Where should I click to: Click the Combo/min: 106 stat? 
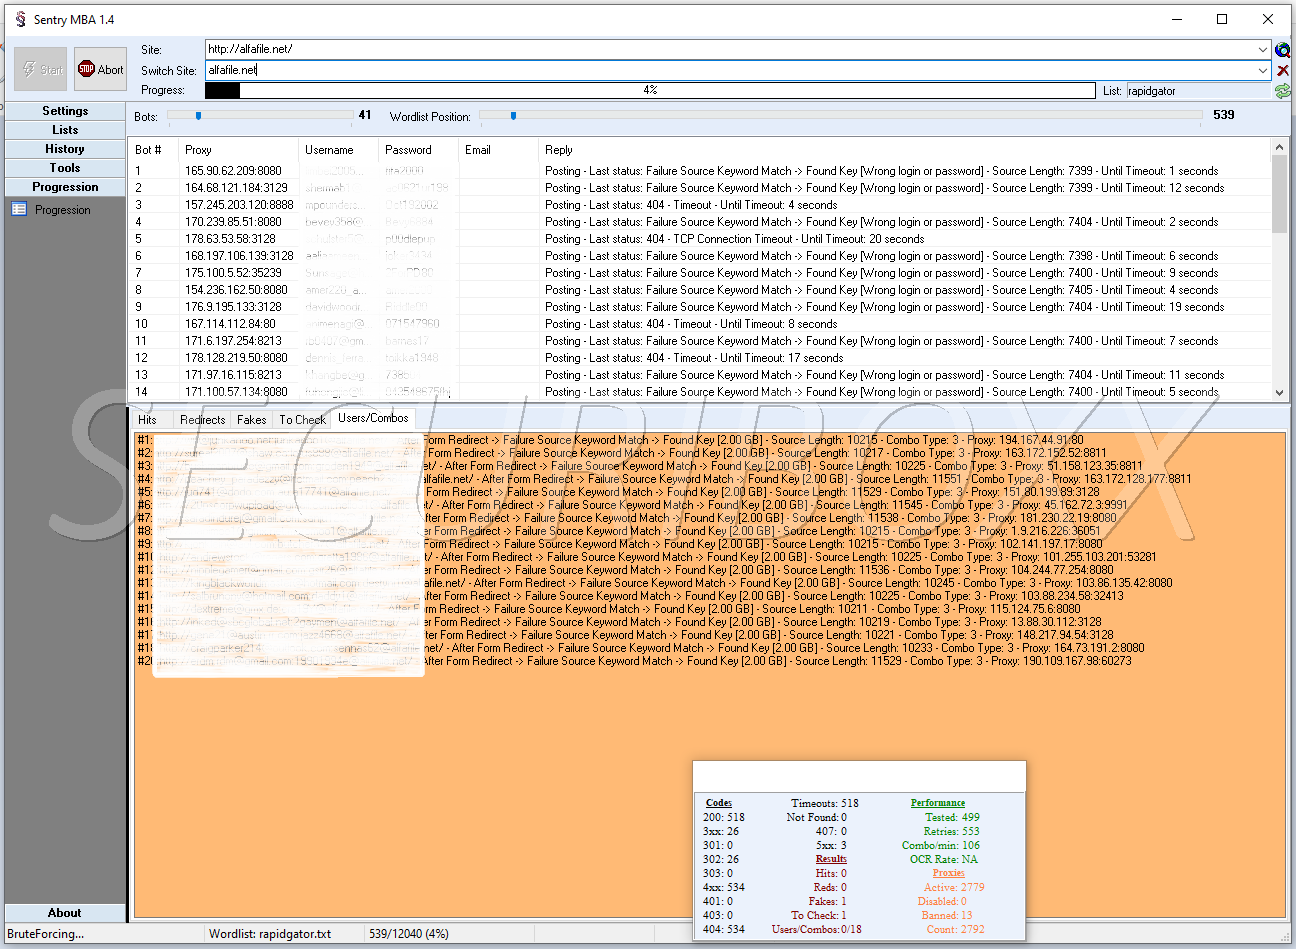point(940,845)
